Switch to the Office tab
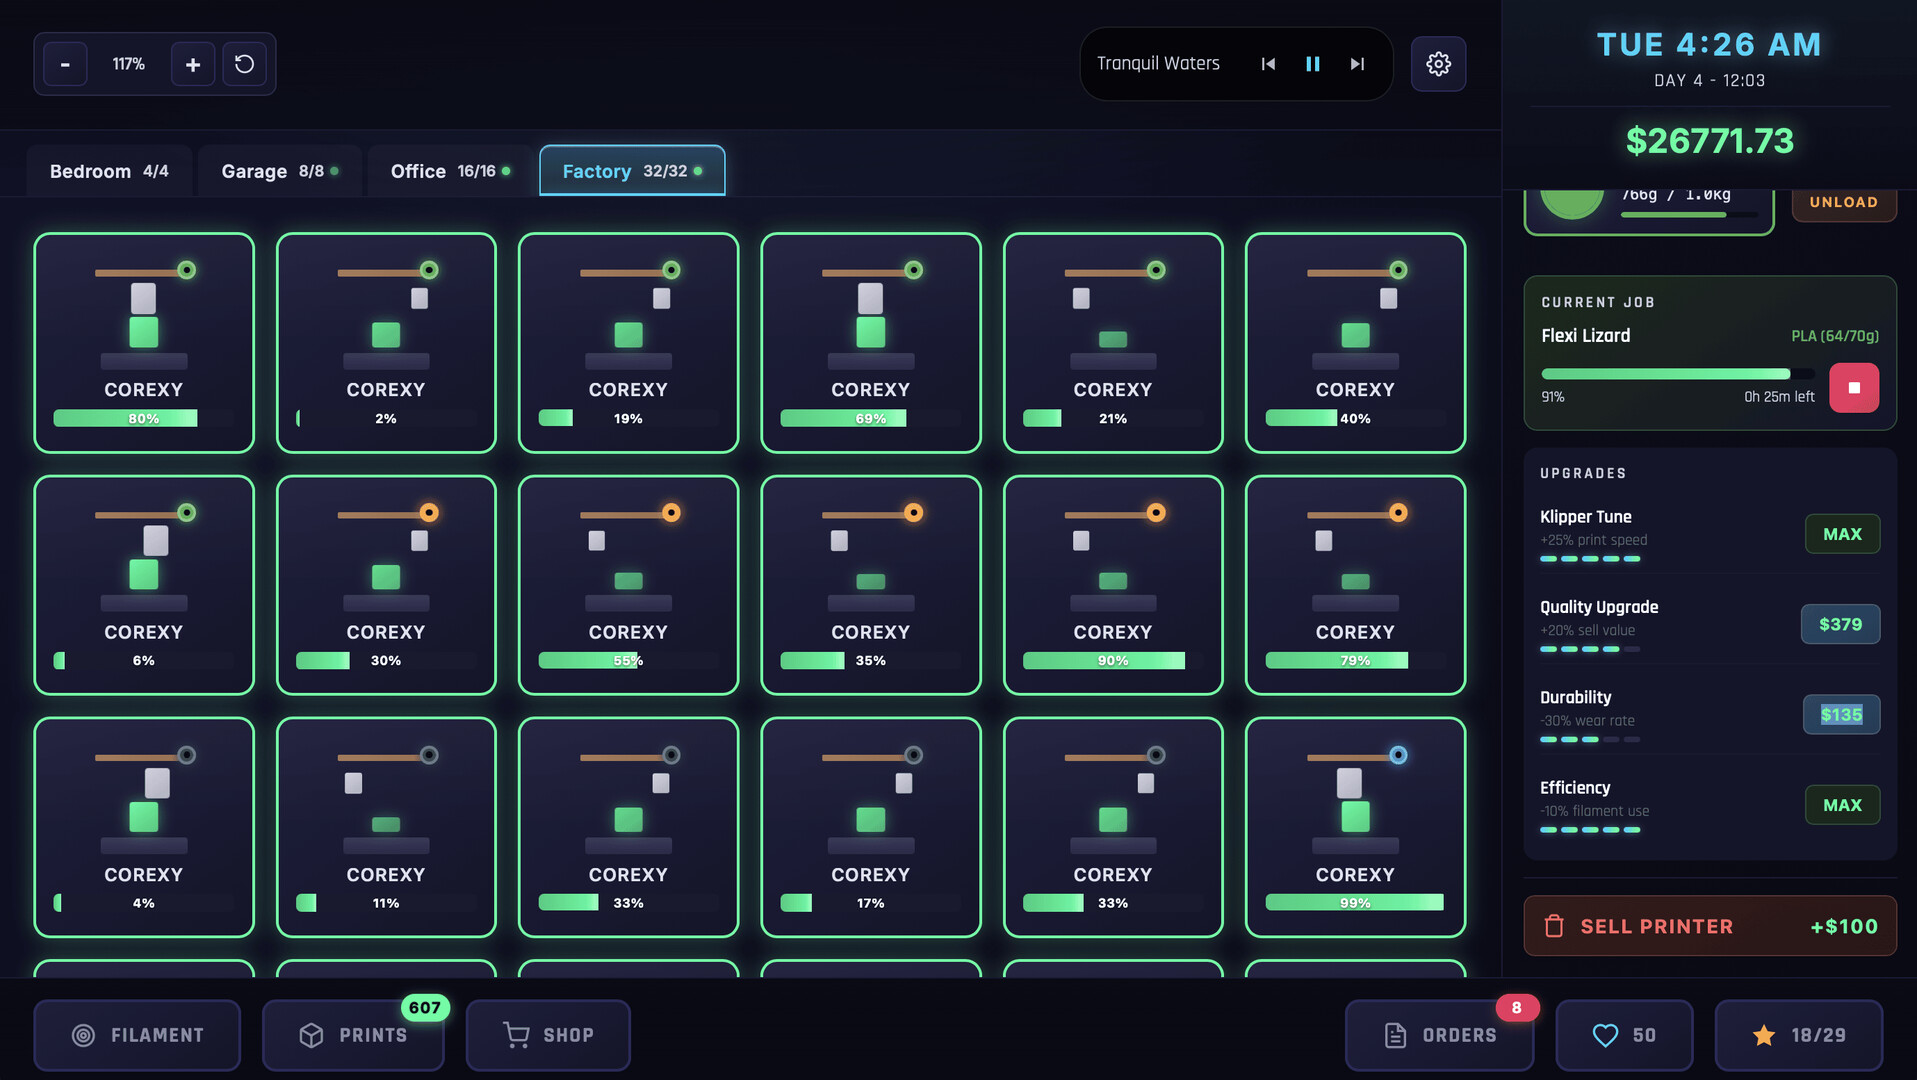Viewport: 1917px width, 1080px height. click(x=449, y=170)
